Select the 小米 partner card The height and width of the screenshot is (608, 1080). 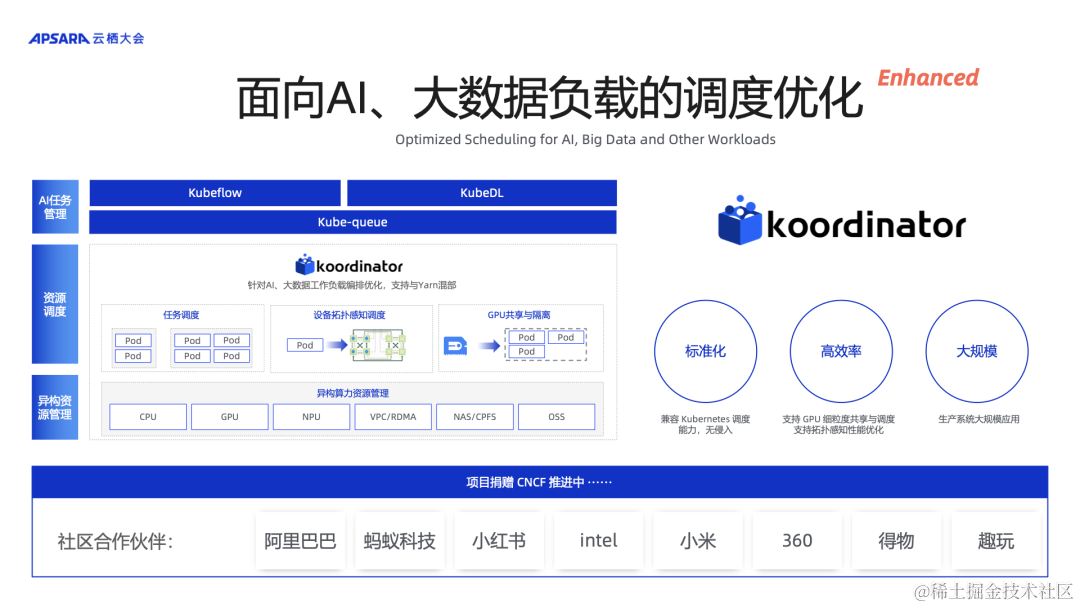point(698,541)
